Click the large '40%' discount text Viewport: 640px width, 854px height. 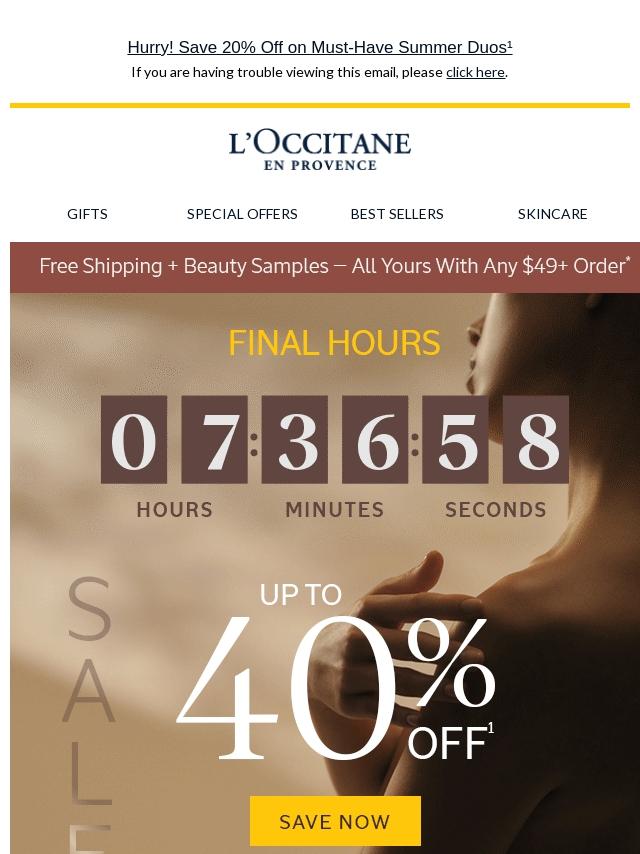click(x=335, y=687)
